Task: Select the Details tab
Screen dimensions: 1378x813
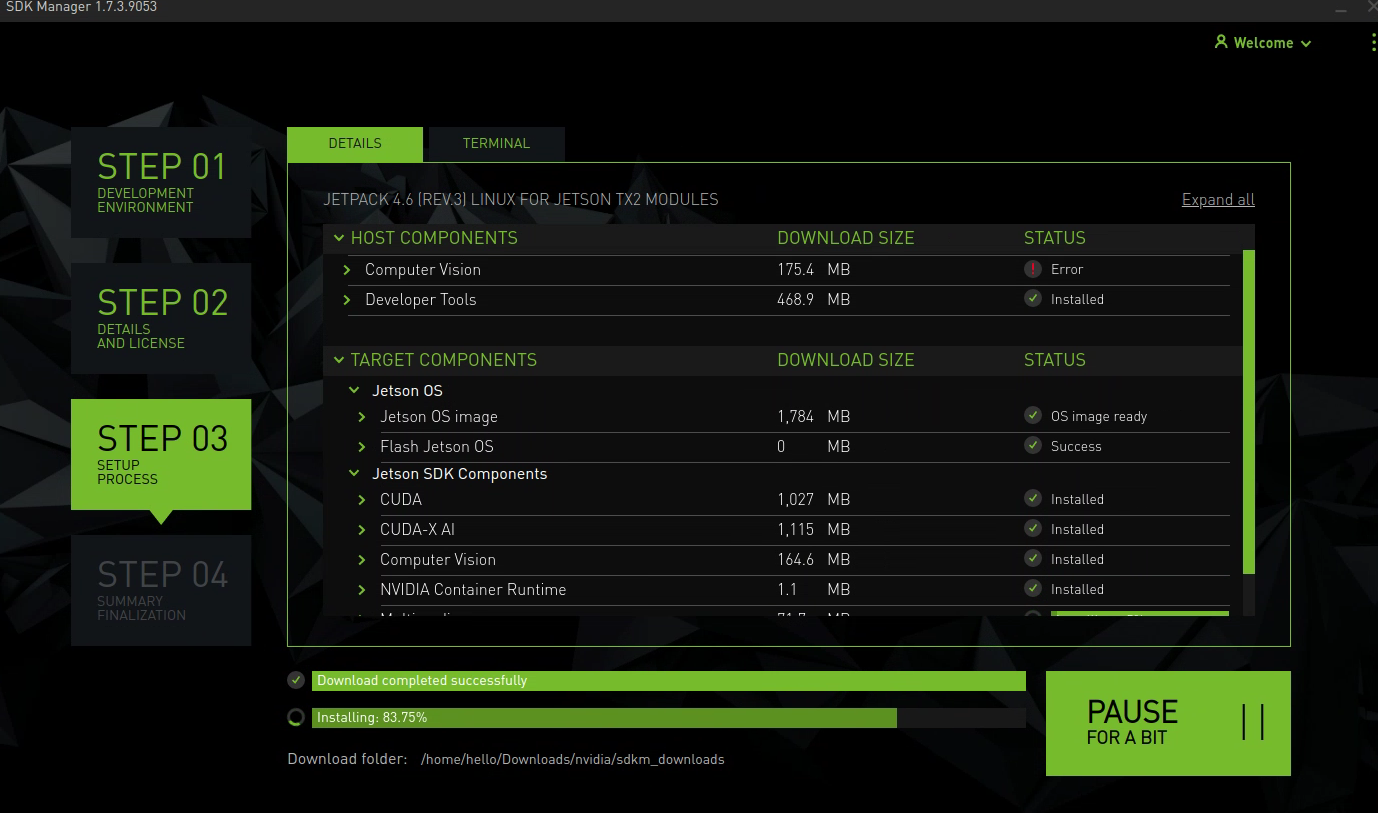Action: pos(355,143)
